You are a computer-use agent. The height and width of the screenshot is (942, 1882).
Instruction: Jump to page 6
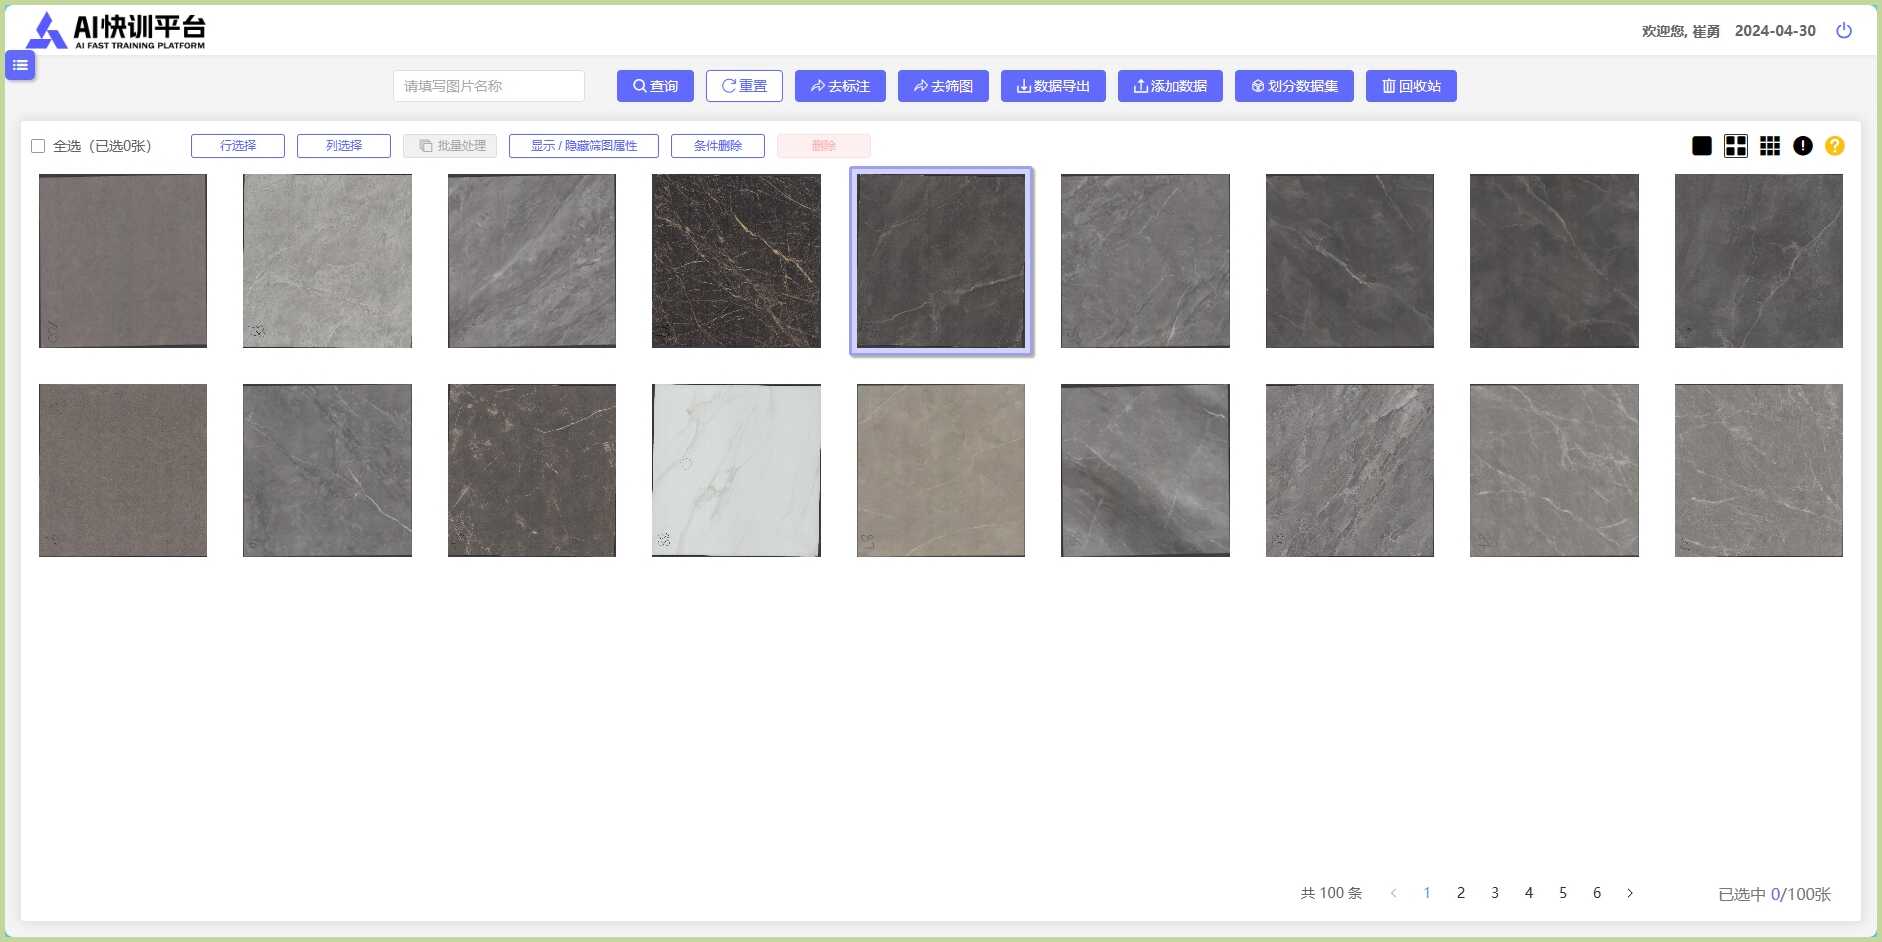tap(1596, 893)
